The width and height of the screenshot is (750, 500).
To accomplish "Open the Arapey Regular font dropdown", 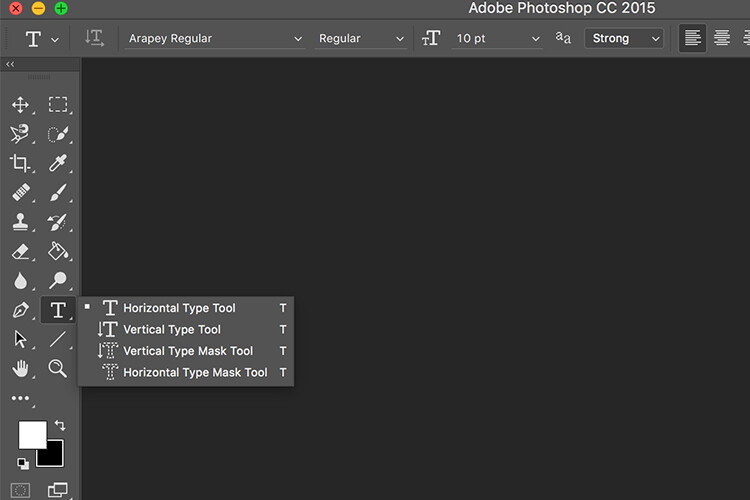I will 214,38.
